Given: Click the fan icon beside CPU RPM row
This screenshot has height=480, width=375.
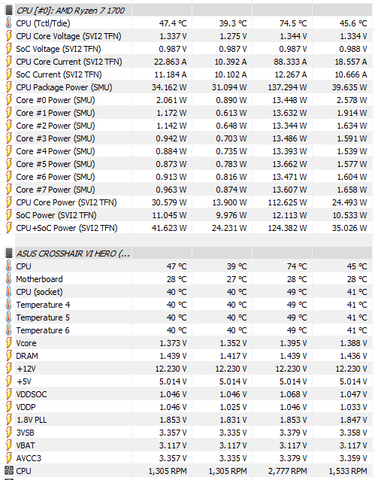Looking at the screenshot, I should 9,471.
